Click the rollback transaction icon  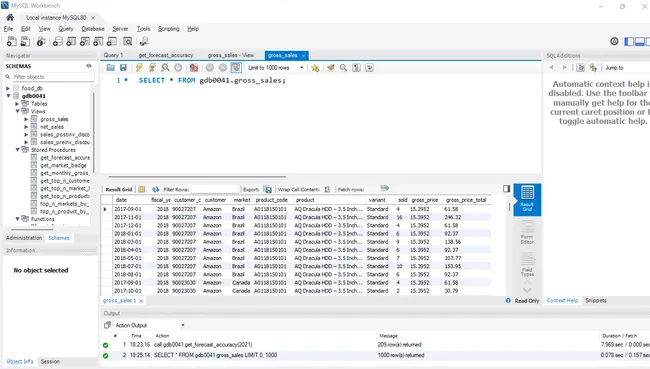point(223,68)
